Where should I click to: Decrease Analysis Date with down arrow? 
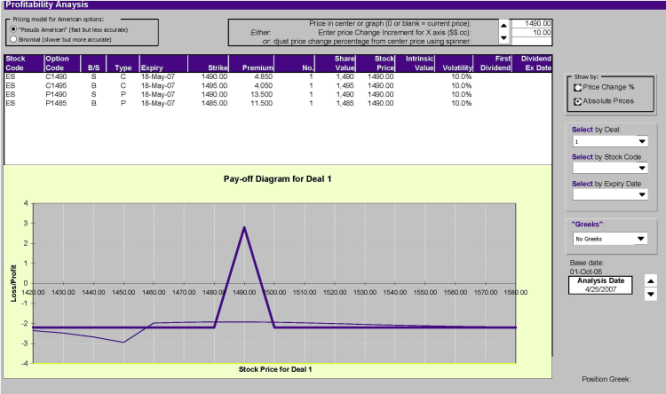(650, 294)
